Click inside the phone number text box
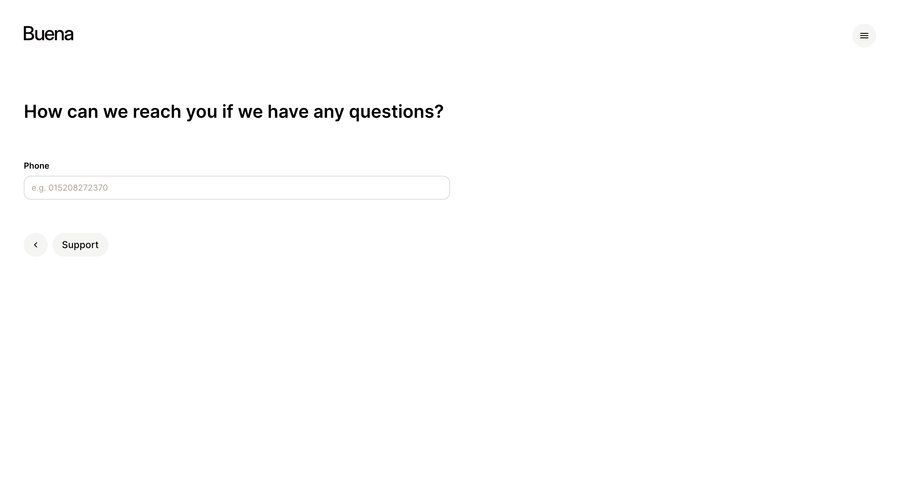 tap(236, 188)
